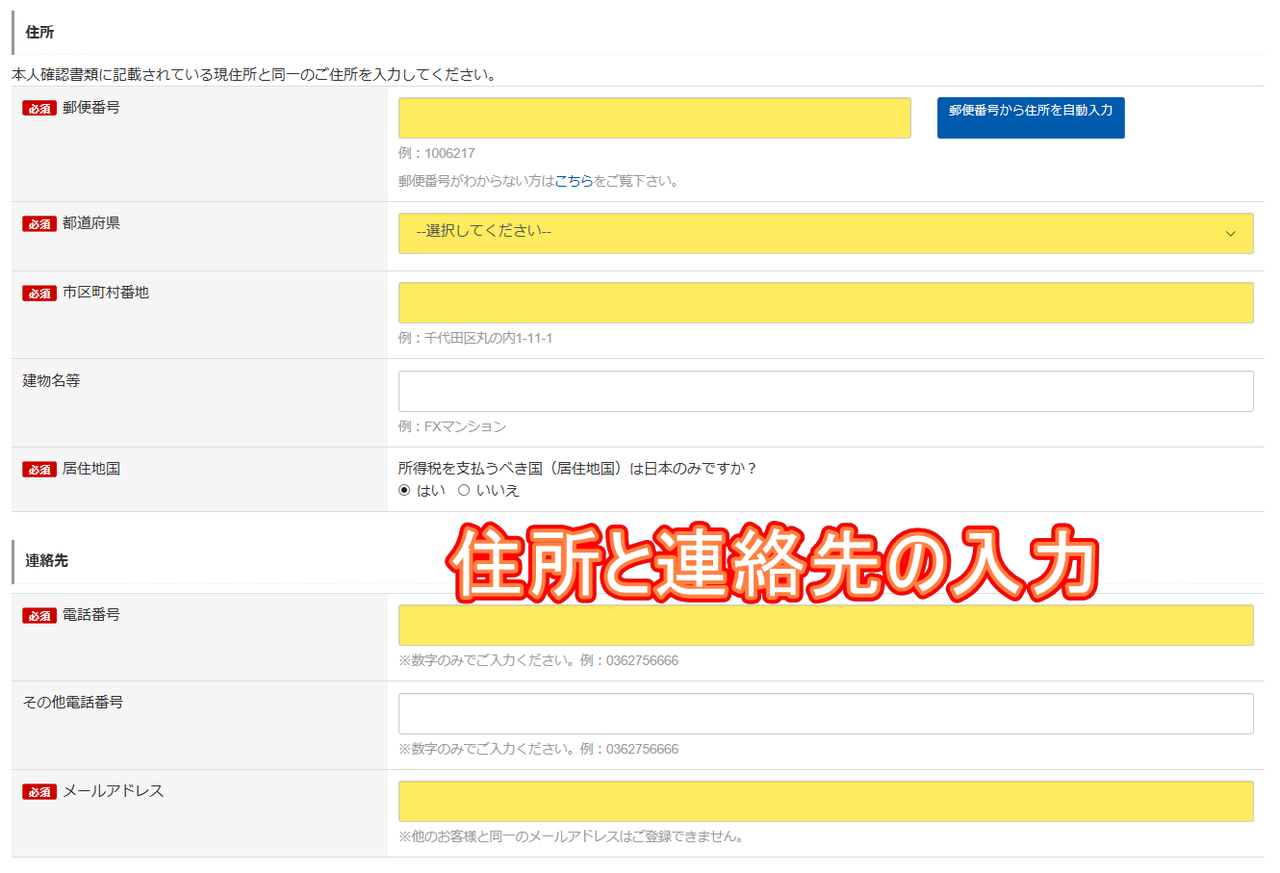Open the 都道府県 prefecture dropdown

[x=825, y=233]
